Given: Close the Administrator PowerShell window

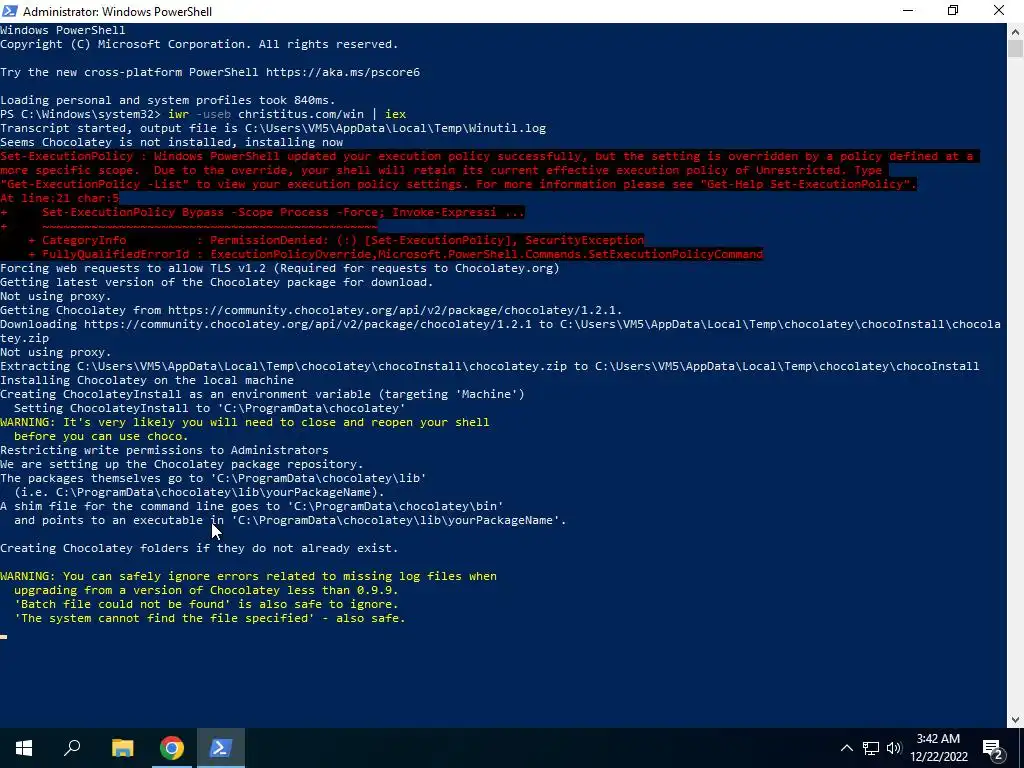Looking at the screenshot, I should 999,11.
